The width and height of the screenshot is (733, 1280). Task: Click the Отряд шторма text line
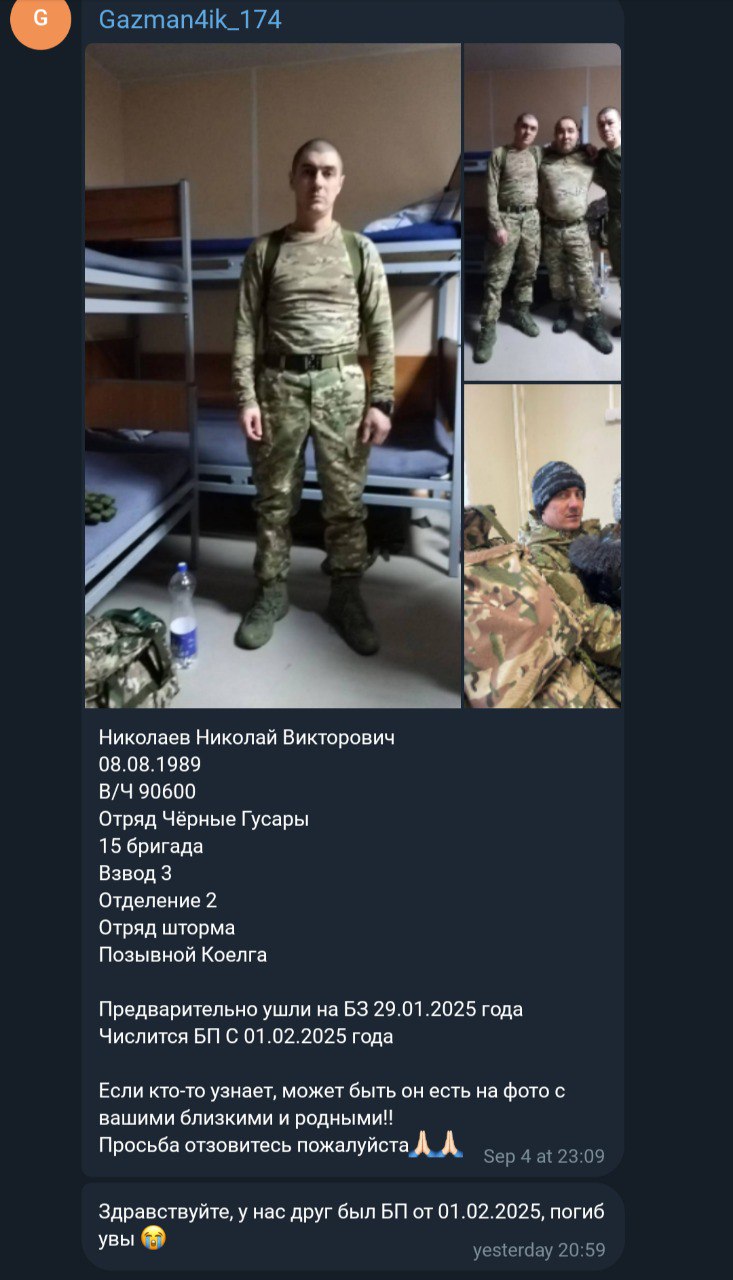[167, 927]
